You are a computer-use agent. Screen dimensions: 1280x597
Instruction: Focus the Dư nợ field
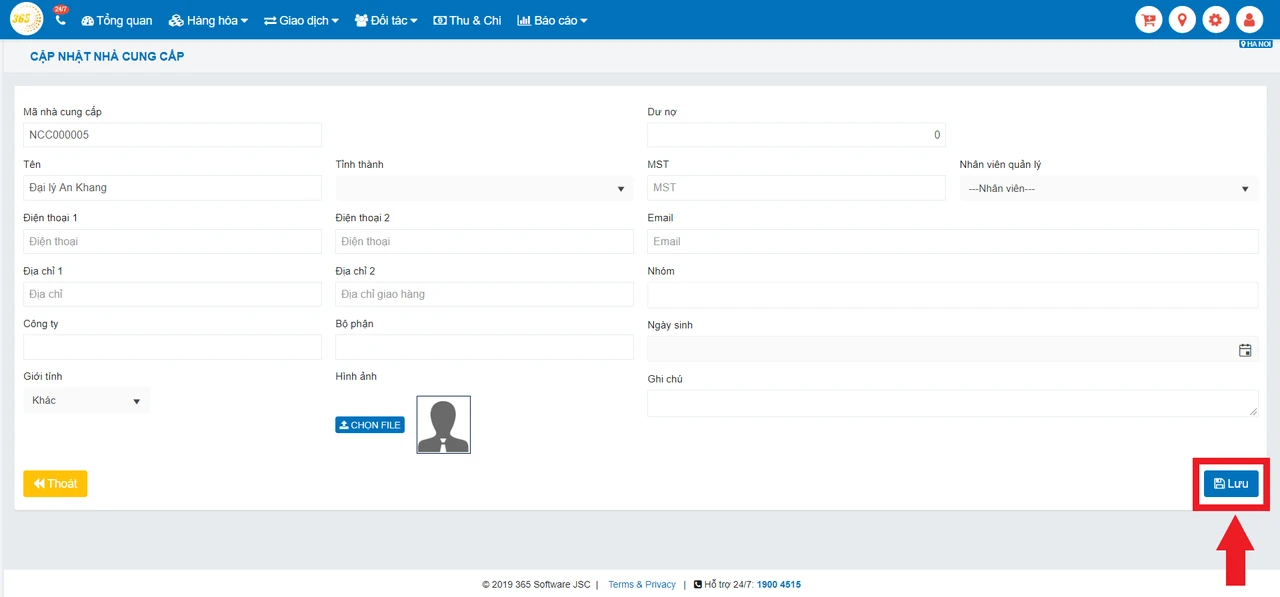[796, 135]
